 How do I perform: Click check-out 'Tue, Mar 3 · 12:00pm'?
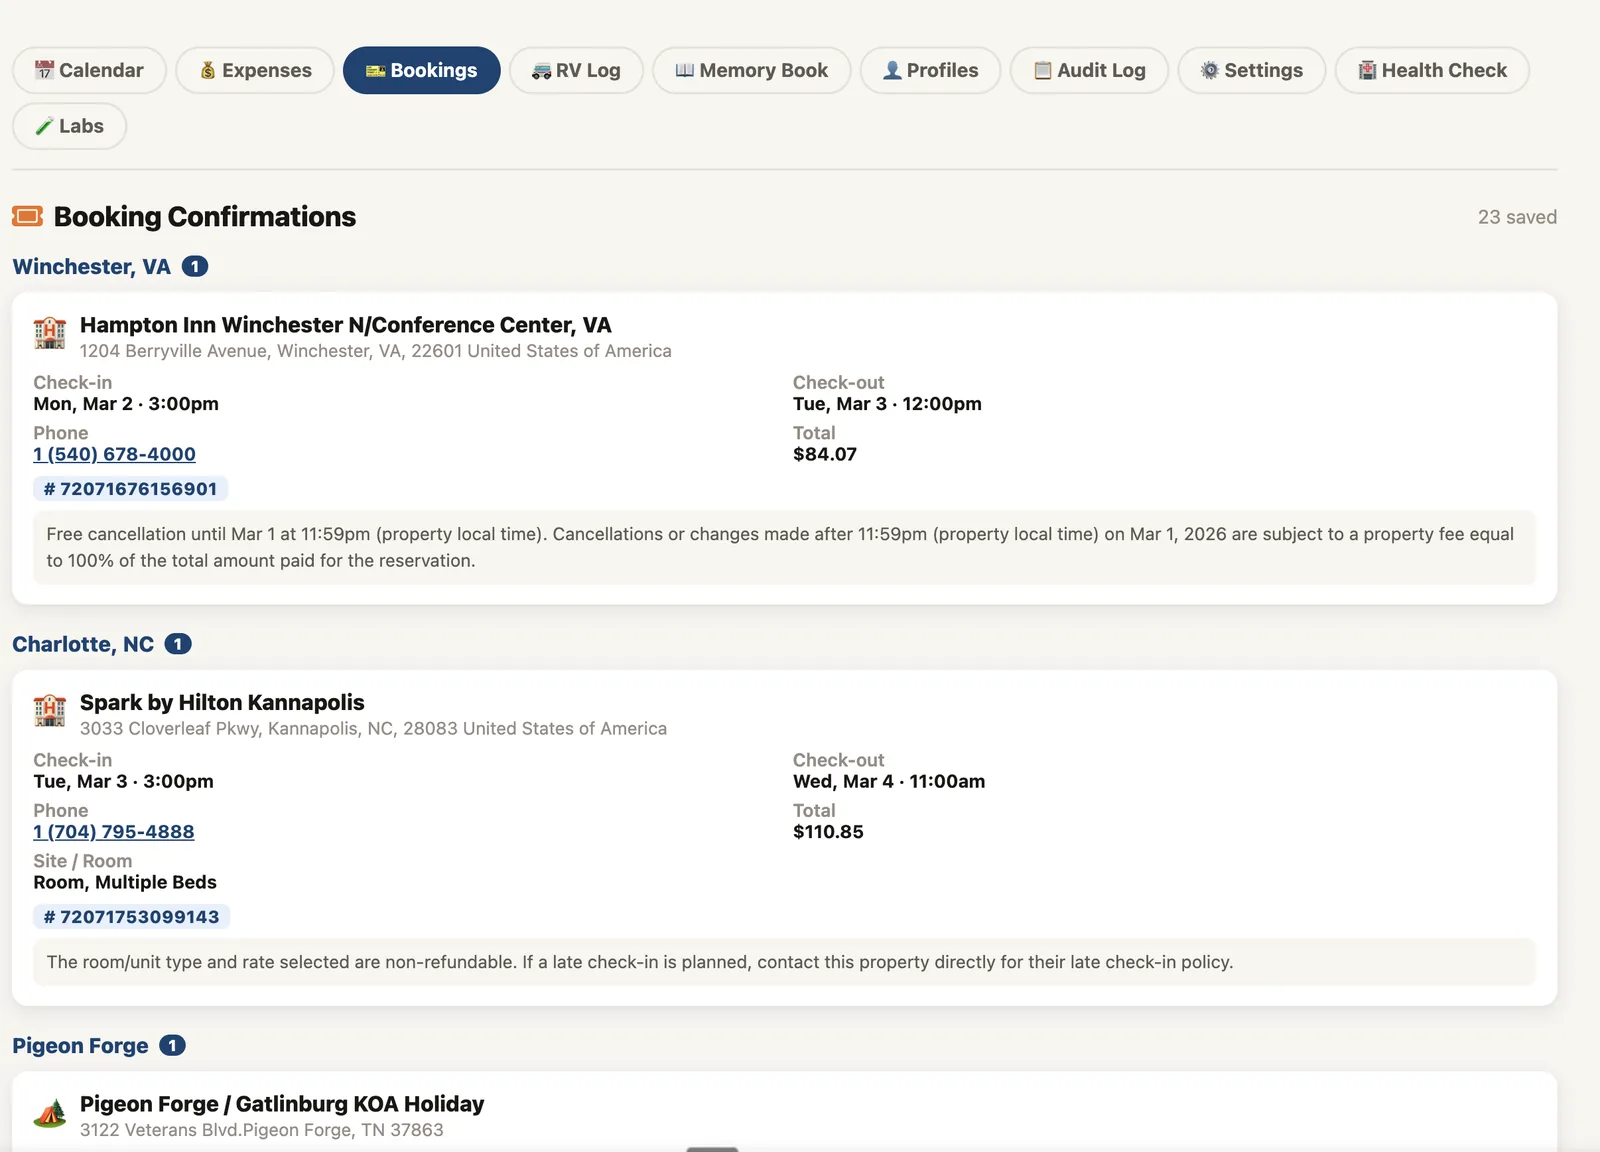887,404
